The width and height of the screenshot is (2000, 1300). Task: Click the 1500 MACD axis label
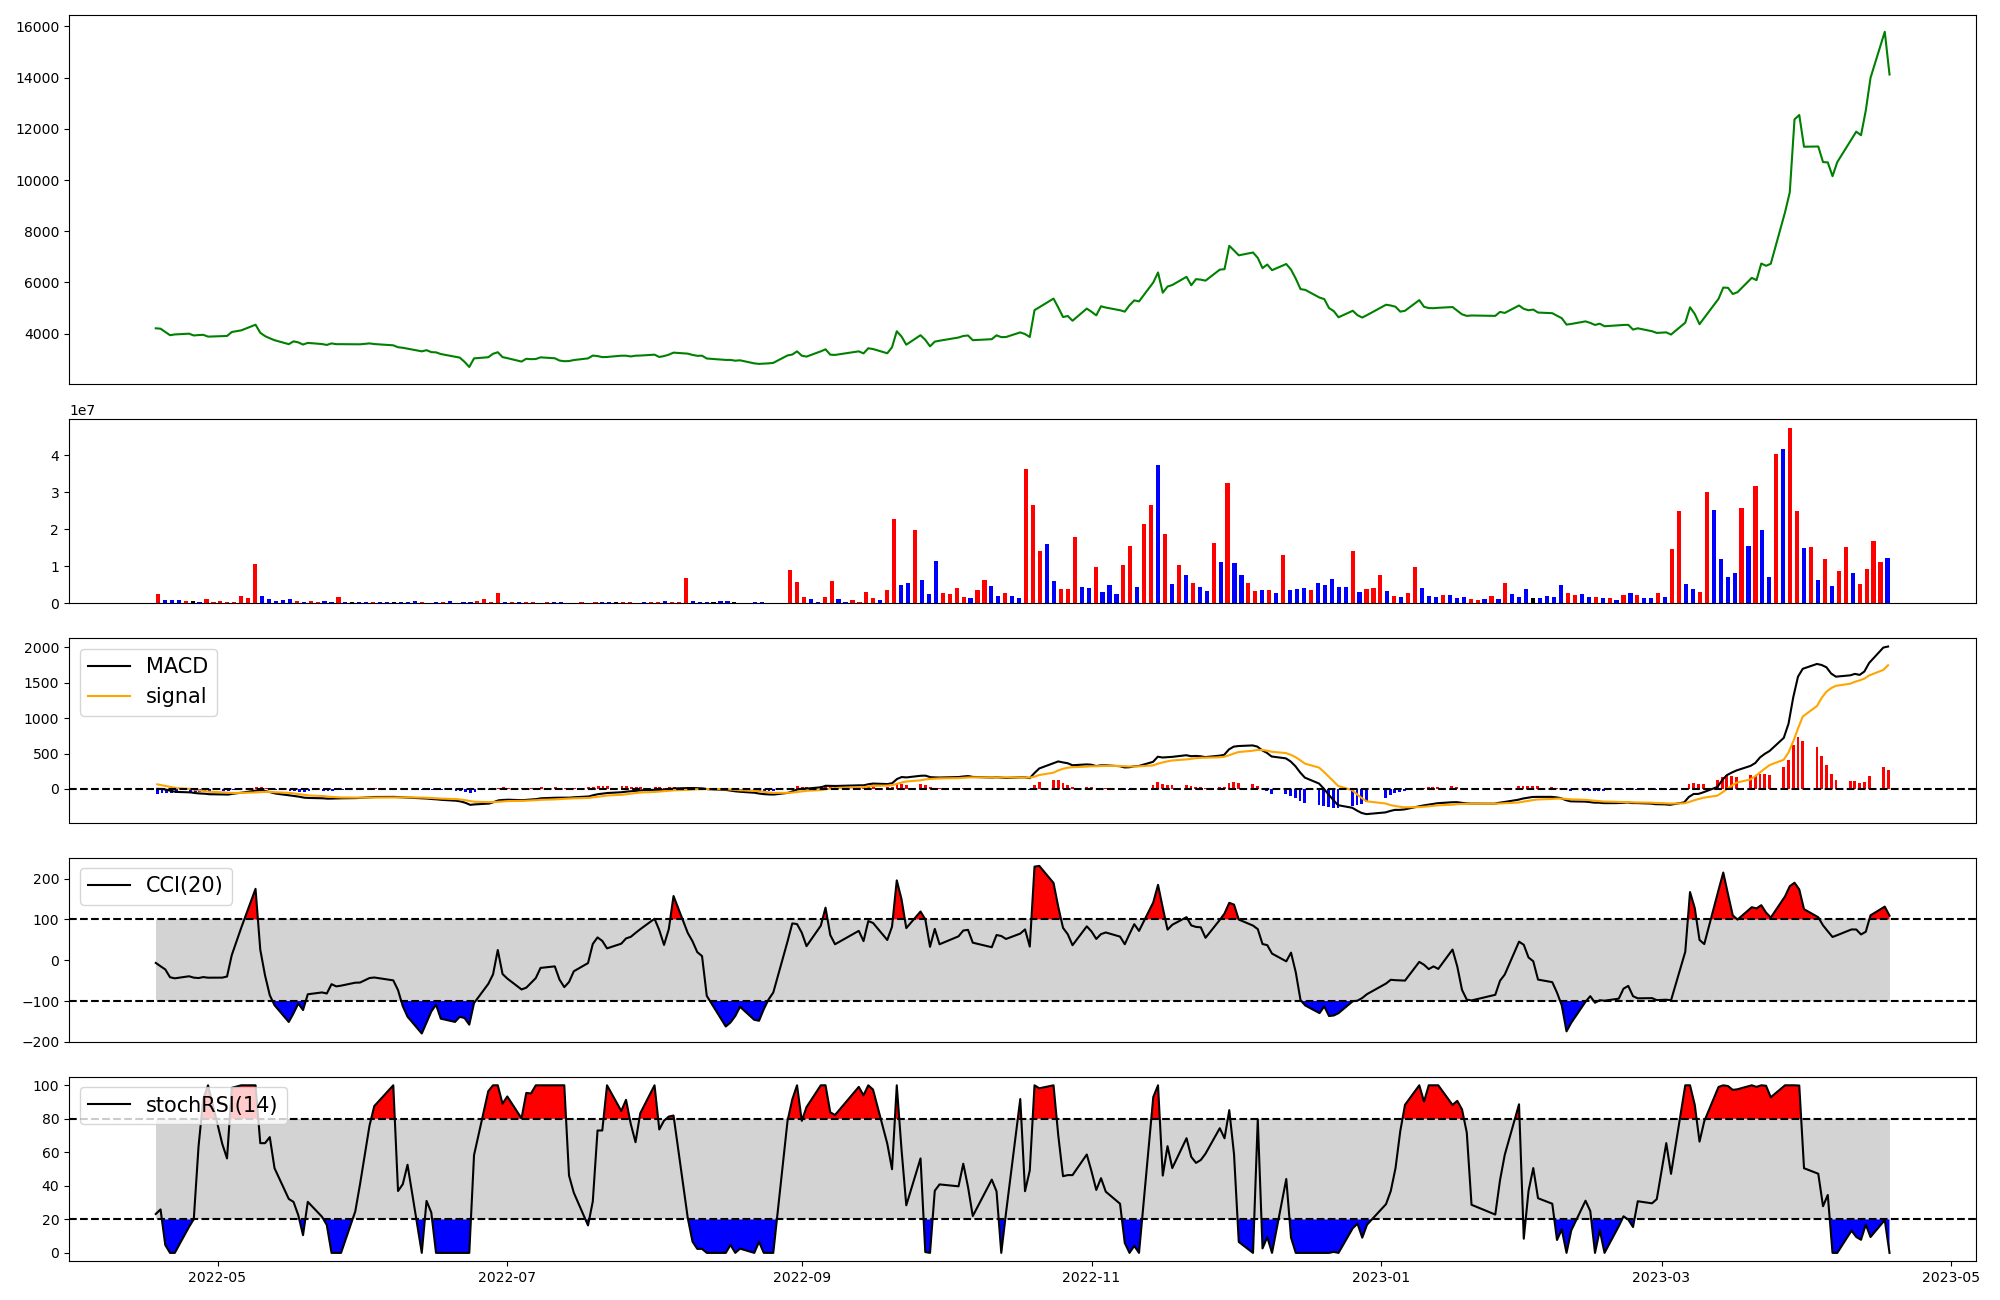click(x=42, y=683)
